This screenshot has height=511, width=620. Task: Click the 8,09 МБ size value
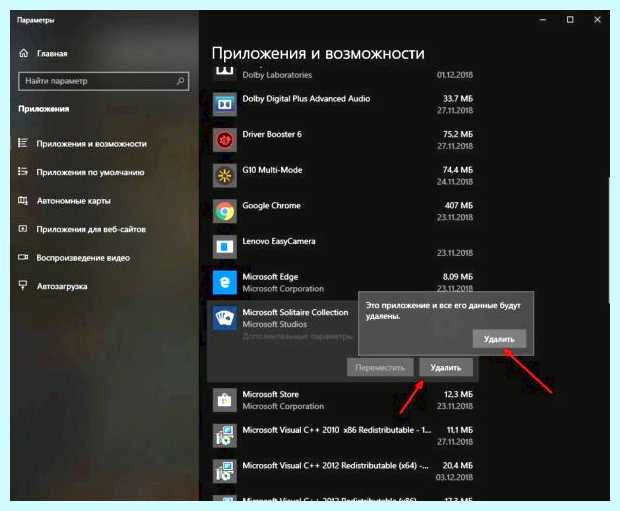pos(458,276)
